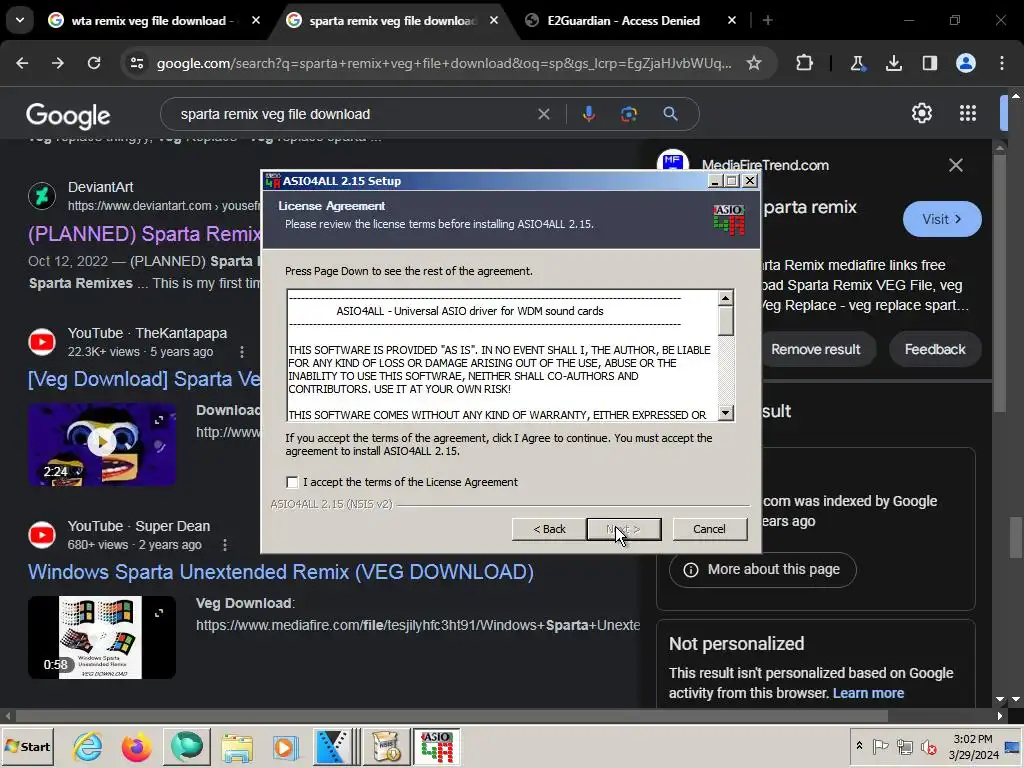Screen dimensions: 1024x768
Task: Reload the Google search page
Action: 94,63
